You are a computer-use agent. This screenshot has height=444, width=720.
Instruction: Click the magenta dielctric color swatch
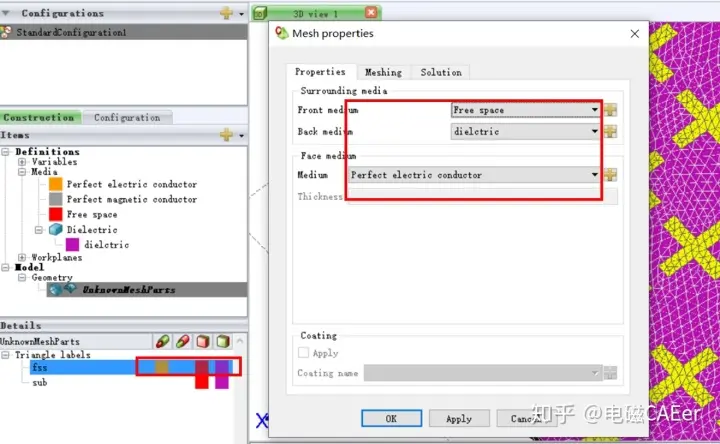[x=72, y=244]
